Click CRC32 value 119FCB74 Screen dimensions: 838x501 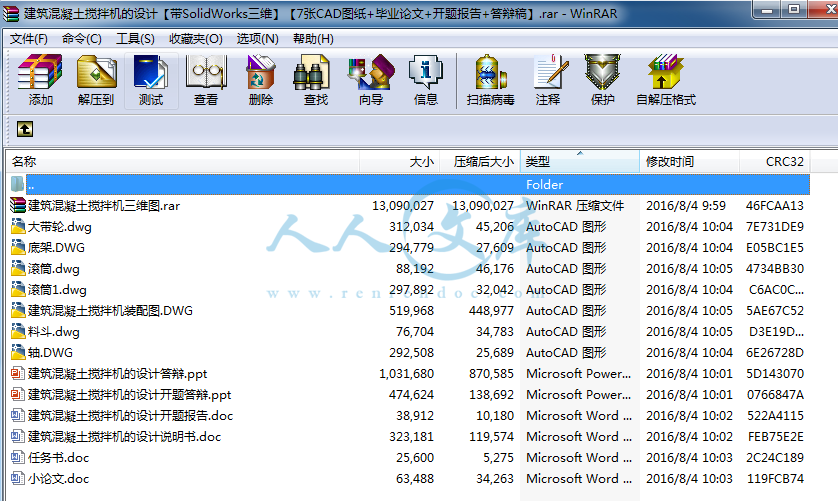(775, 479)
